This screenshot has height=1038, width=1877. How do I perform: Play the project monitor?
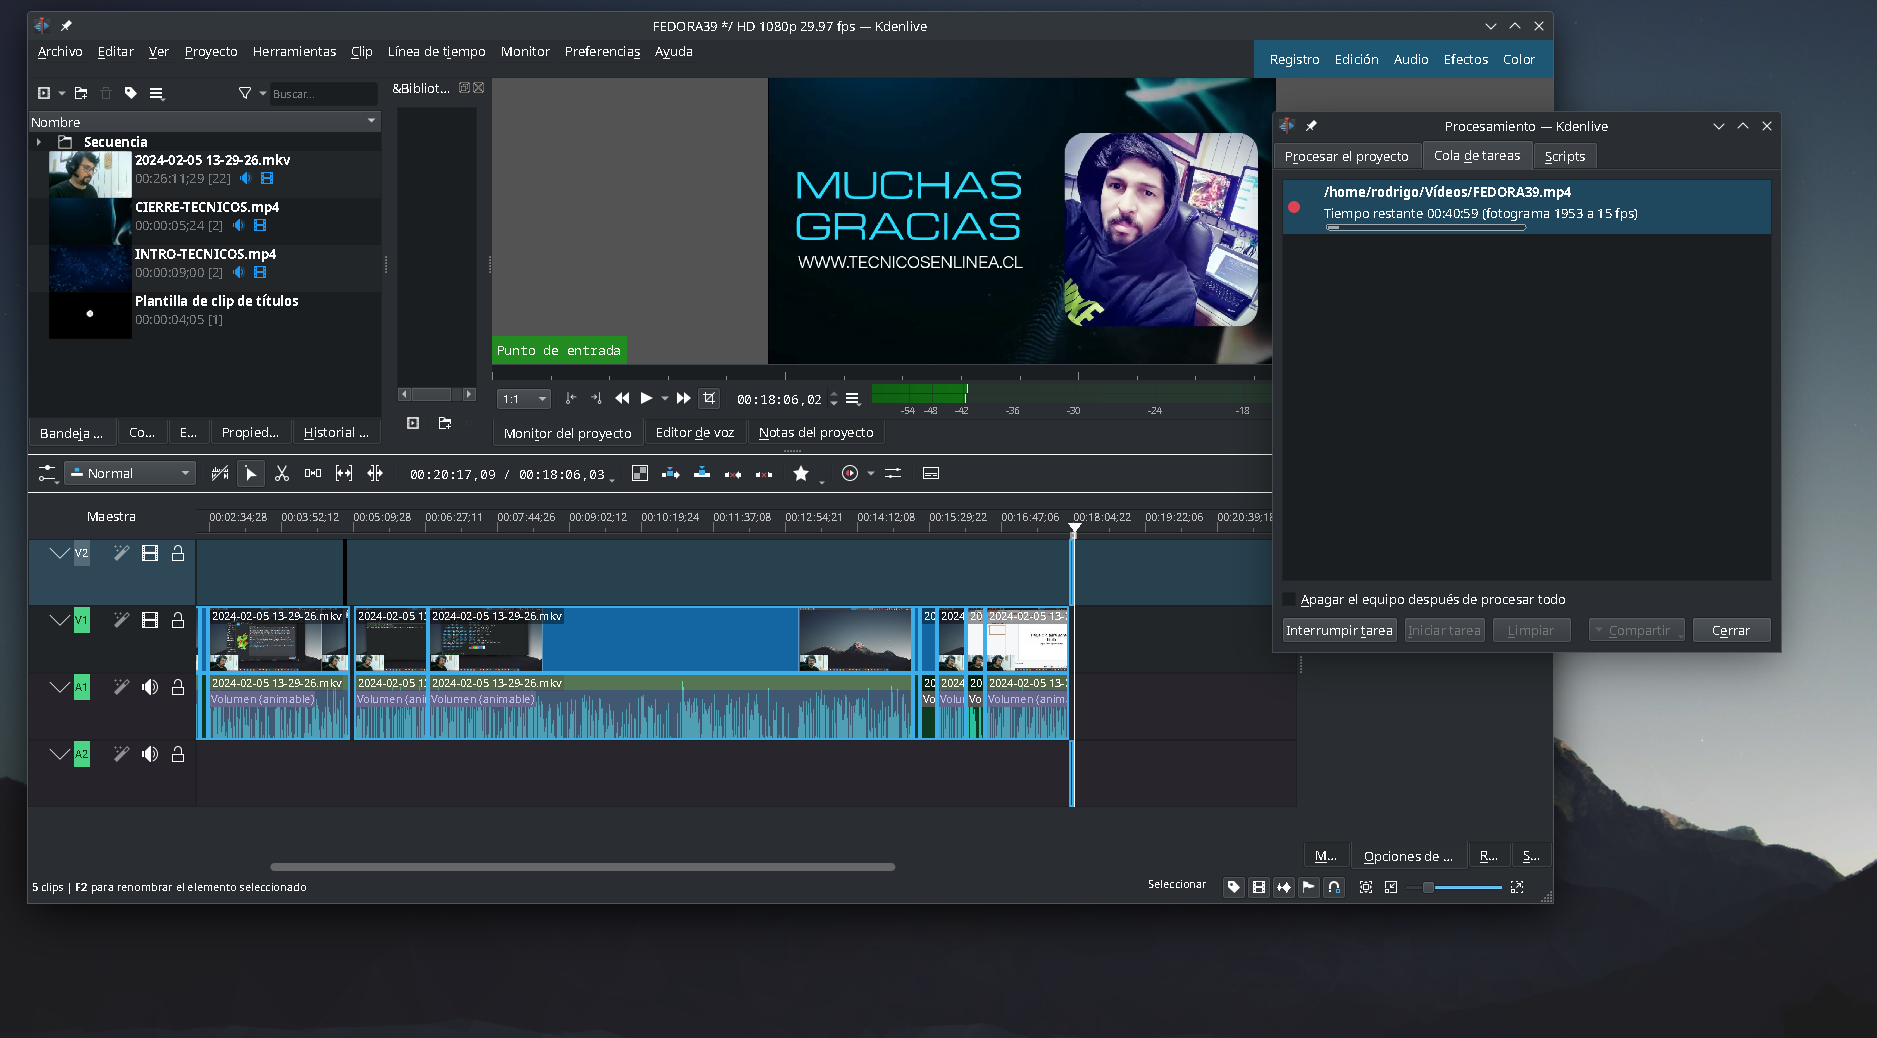pyautogui.click(x=647, y=398)
